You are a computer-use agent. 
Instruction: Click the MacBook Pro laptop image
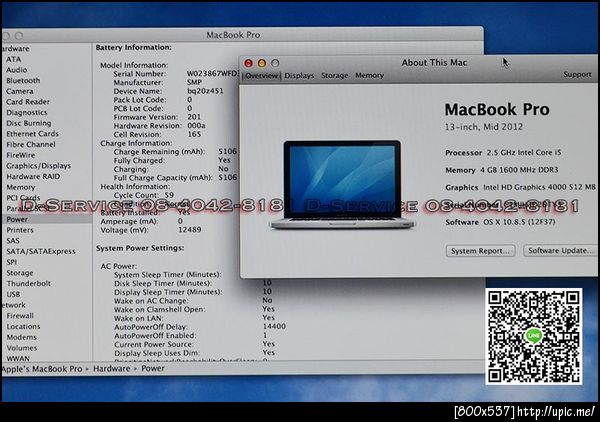[342, 184]
